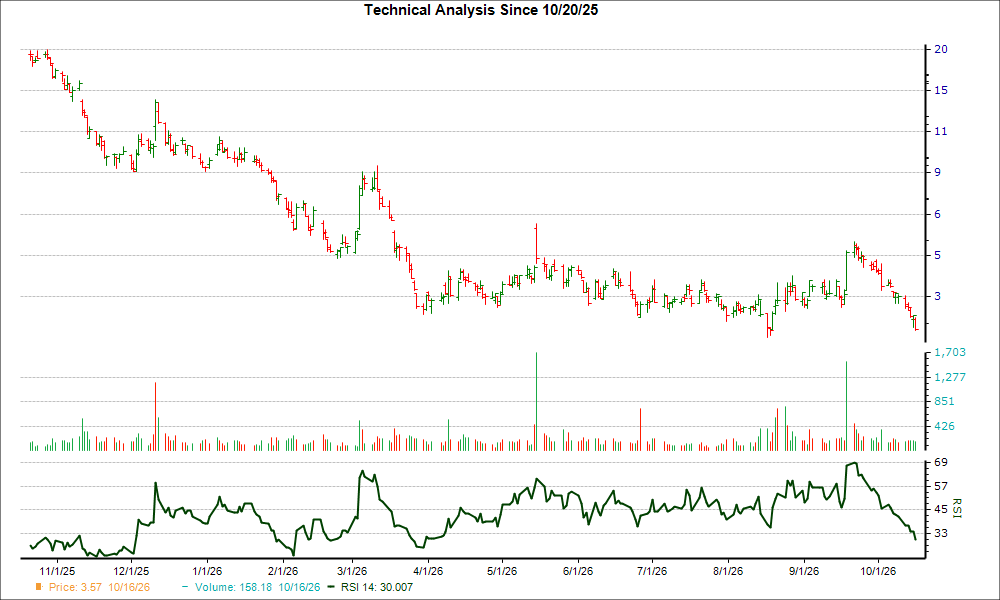Click the 6/1/26 date label
1000x600 pixels.
coord(578,571)
